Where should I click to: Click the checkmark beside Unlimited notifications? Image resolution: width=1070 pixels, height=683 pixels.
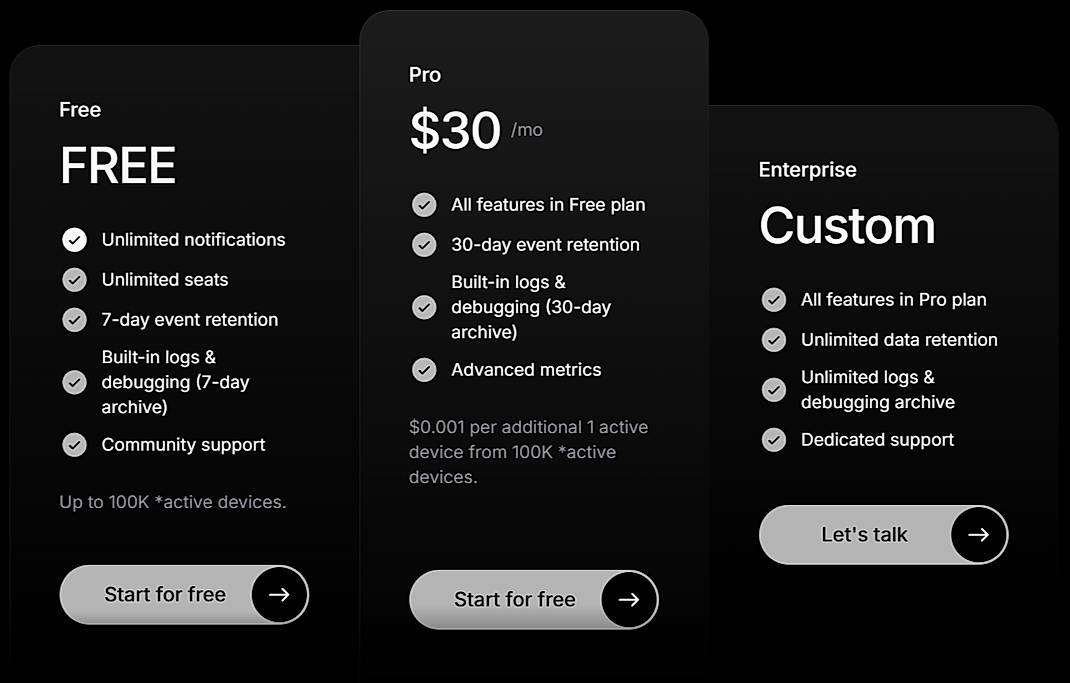pyautogui.click(x=74, y=239)
